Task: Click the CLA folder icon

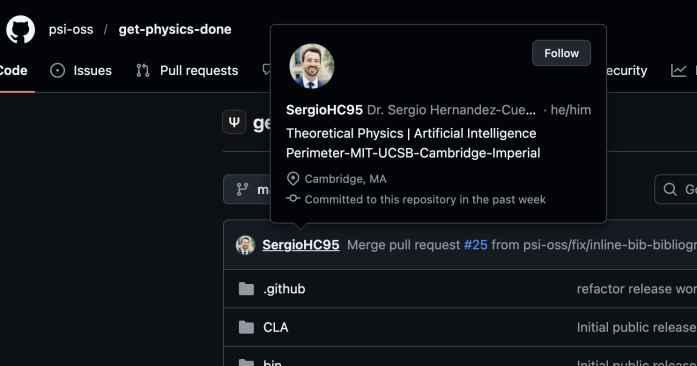Action: (246, 327)
